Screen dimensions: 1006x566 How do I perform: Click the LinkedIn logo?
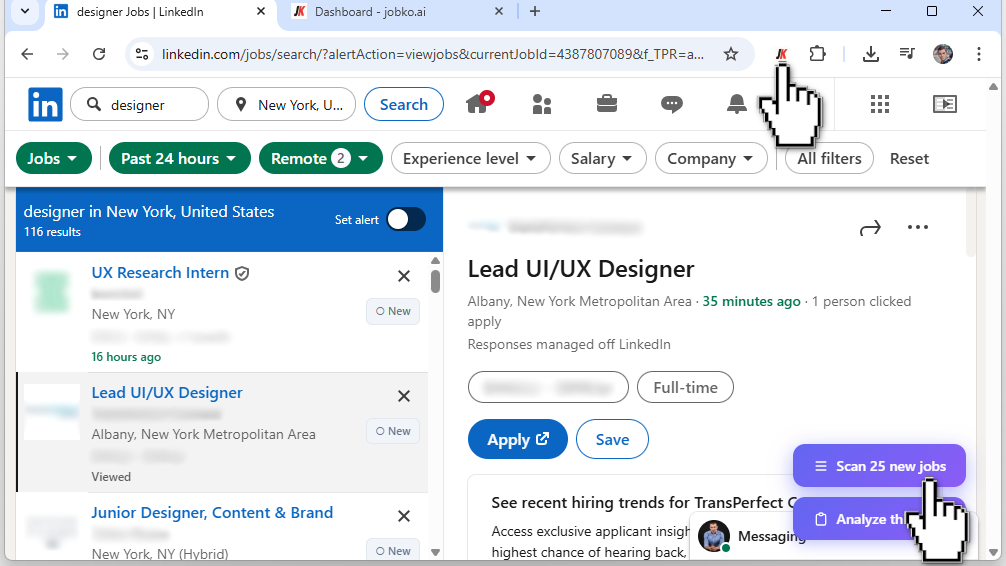[x=45, y=105]
